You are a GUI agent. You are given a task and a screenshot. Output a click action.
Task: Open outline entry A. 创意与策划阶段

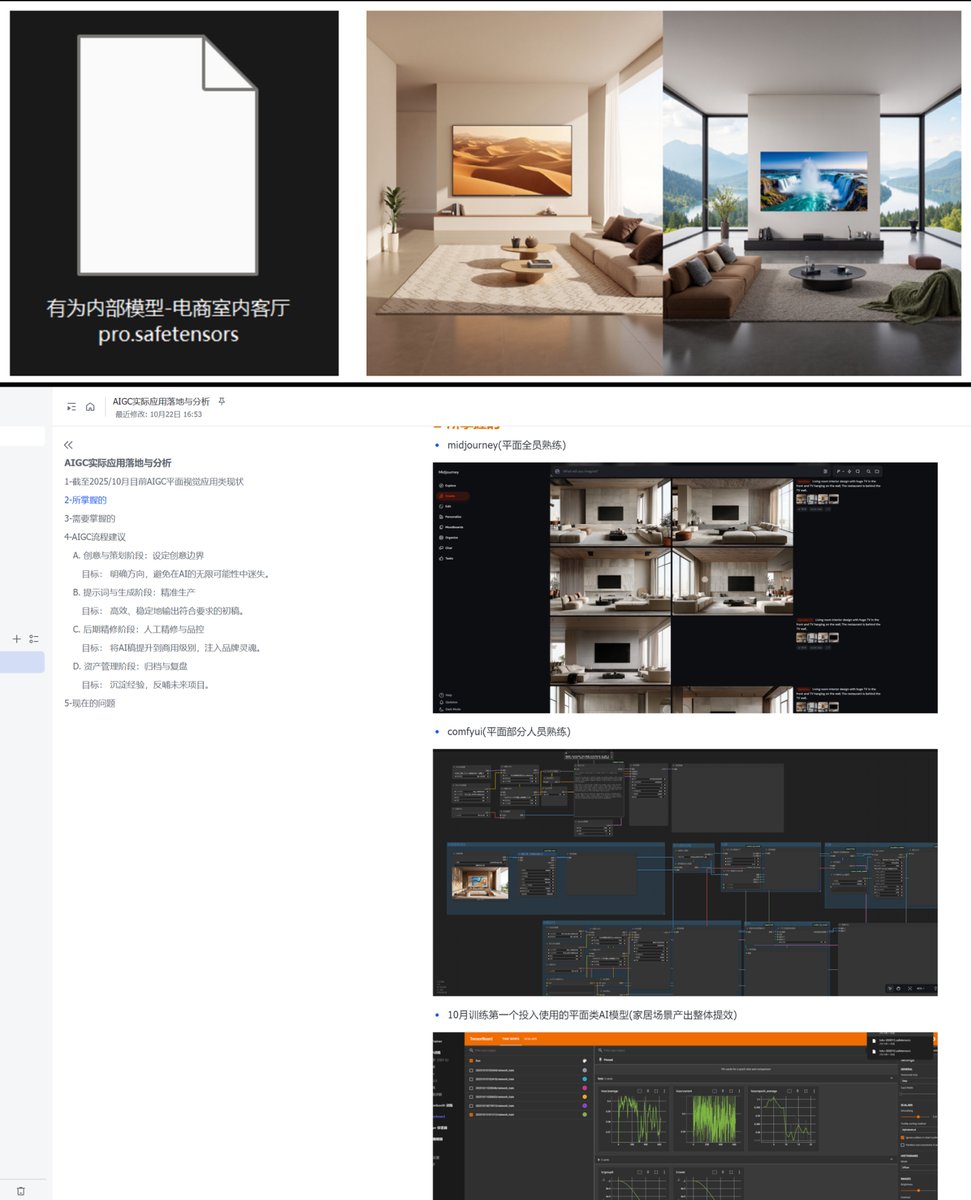click(x=138, y=555)
